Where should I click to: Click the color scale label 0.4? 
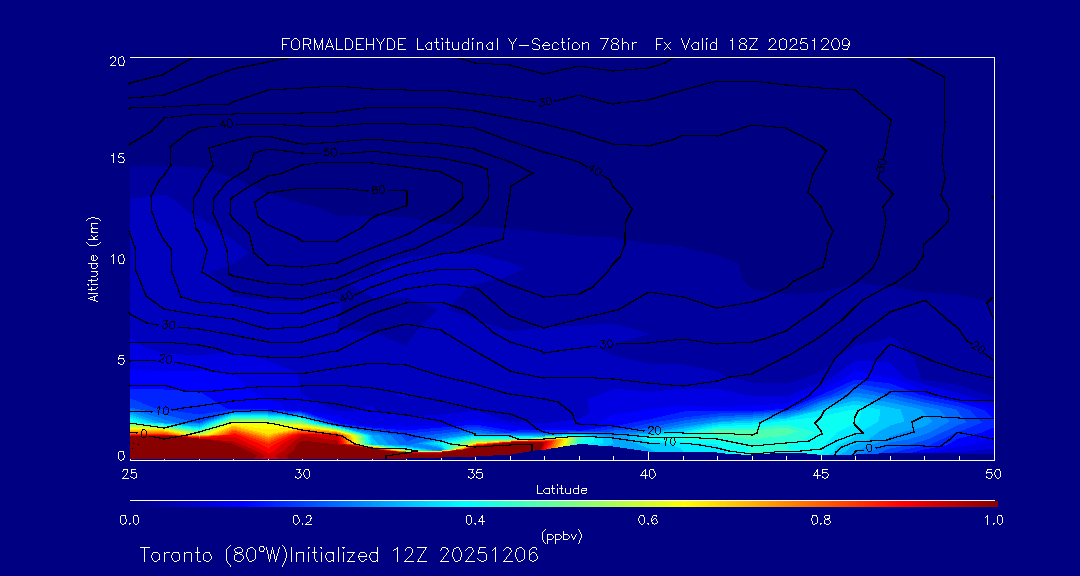475,520
